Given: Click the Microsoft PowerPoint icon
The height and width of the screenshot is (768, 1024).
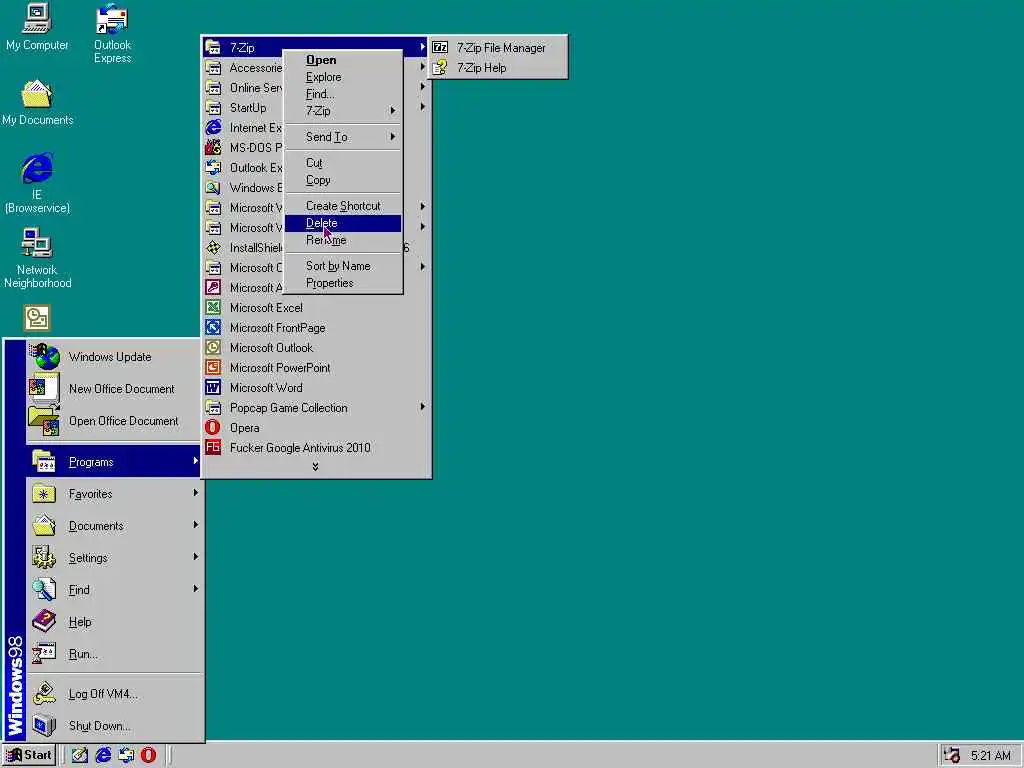Looking at the screenshot, I should coord(213,368).
